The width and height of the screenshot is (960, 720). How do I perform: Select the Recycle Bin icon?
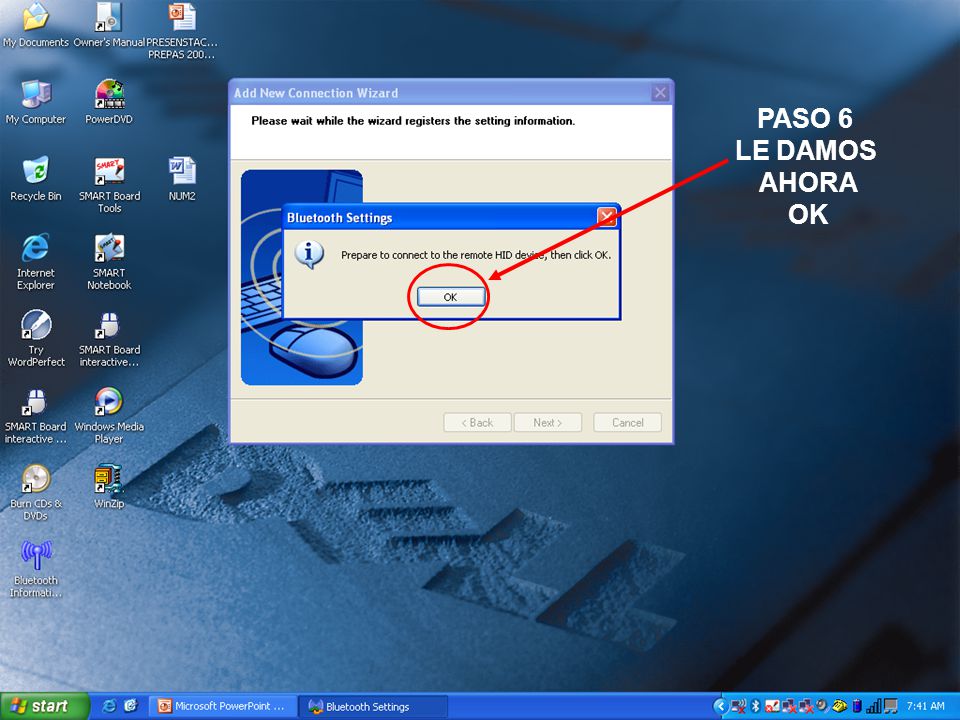36,179
